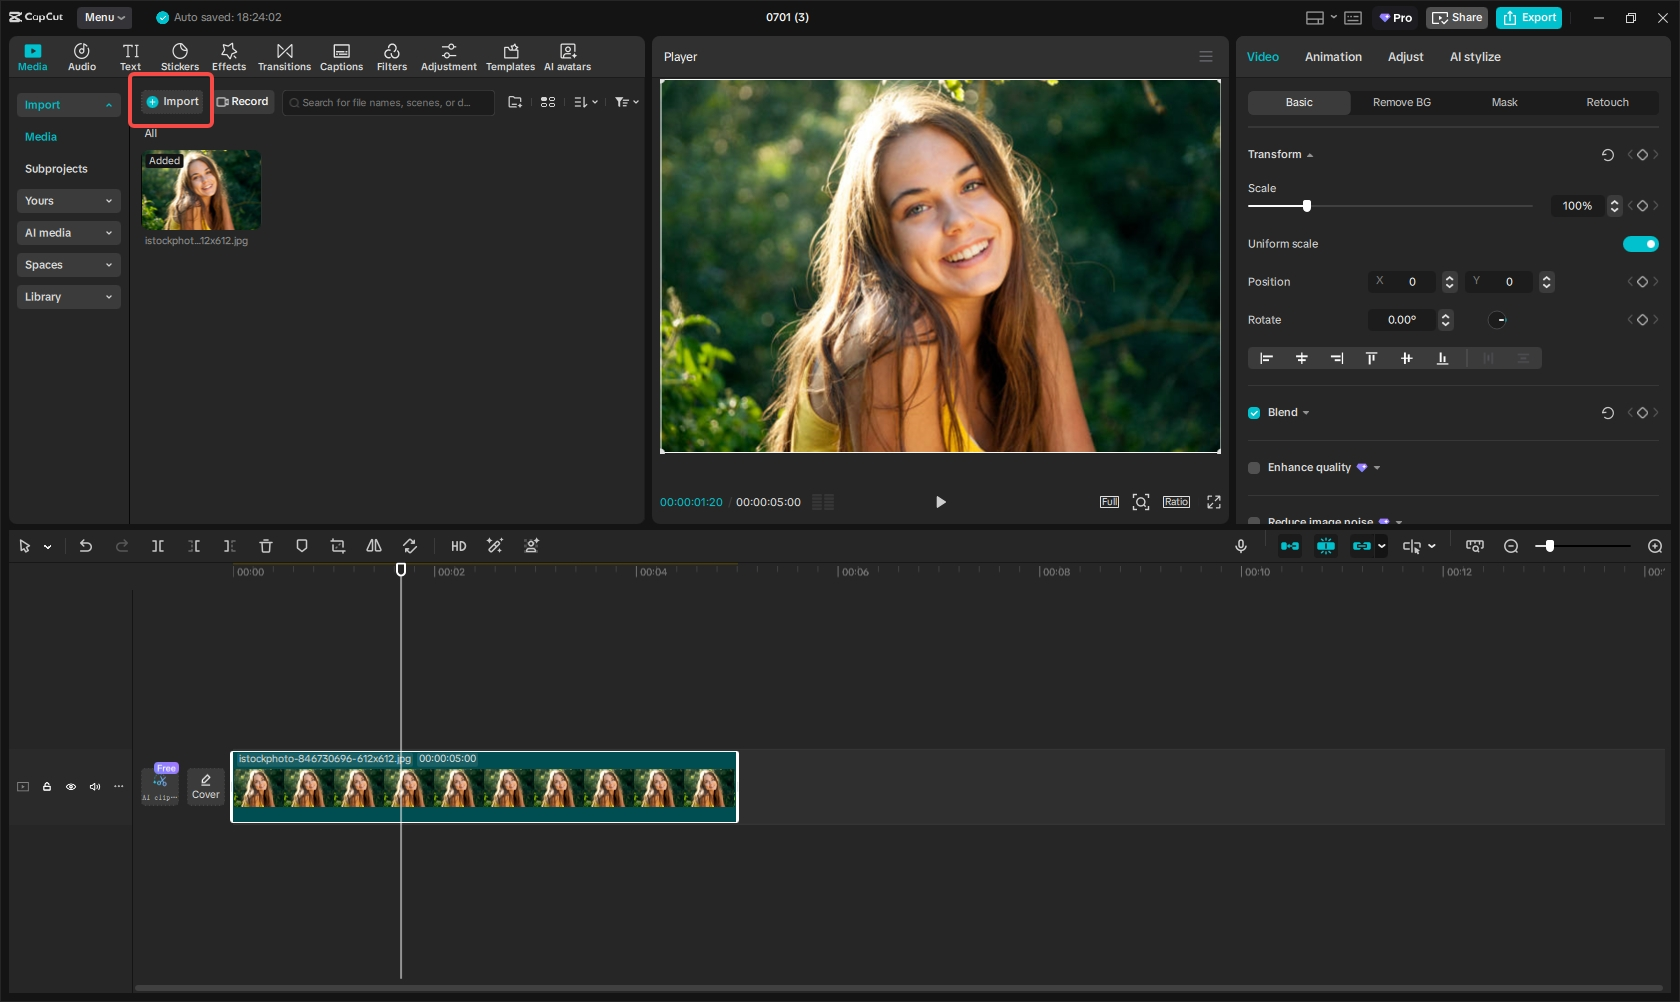This screenshot has width=1680, height=1002.
Task: Click the Export button
Action: (x=1528, y=17)
